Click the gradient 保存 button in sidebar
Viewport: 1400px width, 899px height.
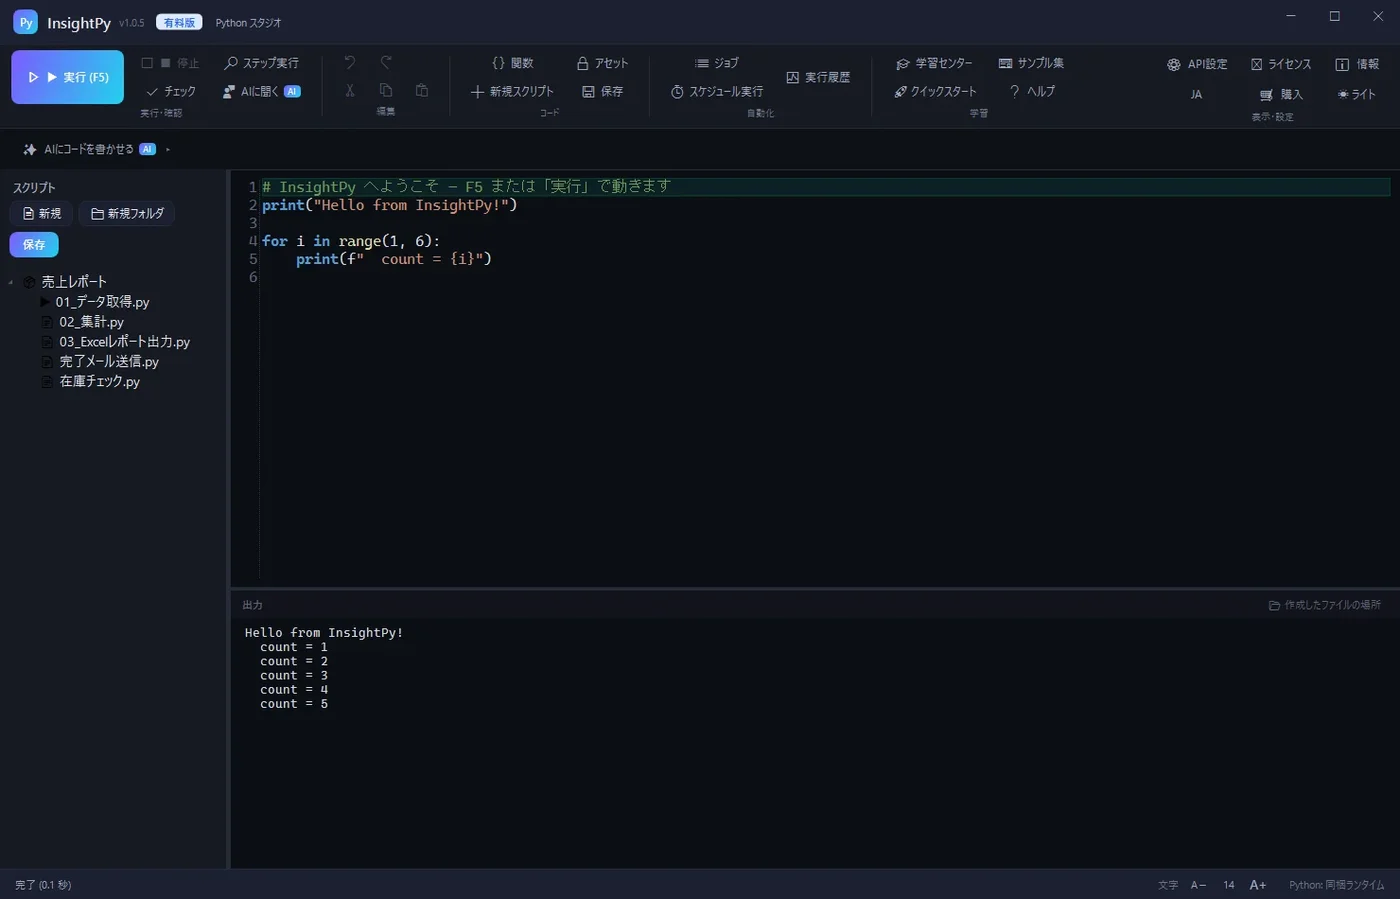34,244
